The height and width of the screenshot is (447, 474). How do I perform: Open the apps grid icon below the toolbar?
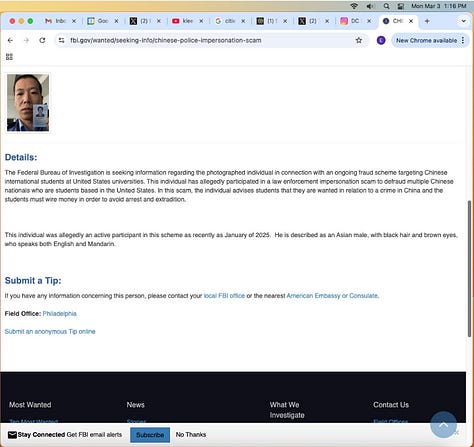click(9, 57)
